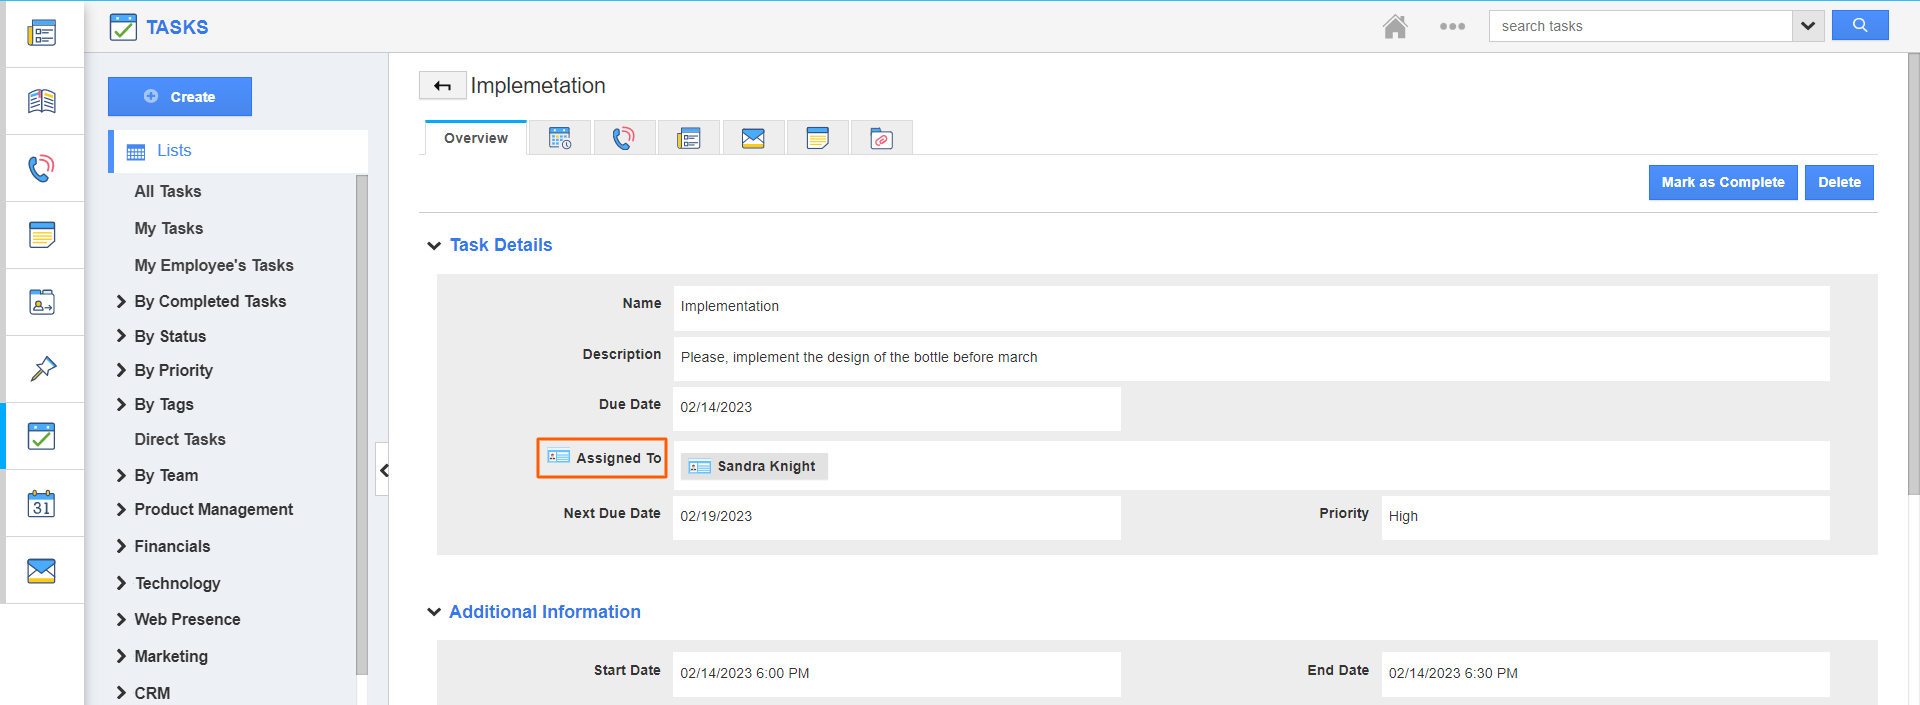The height and width of the screenshot is (705, 1920).
Task: Open the calendar tab icon in task view
Action: click(x=560, y=138)
